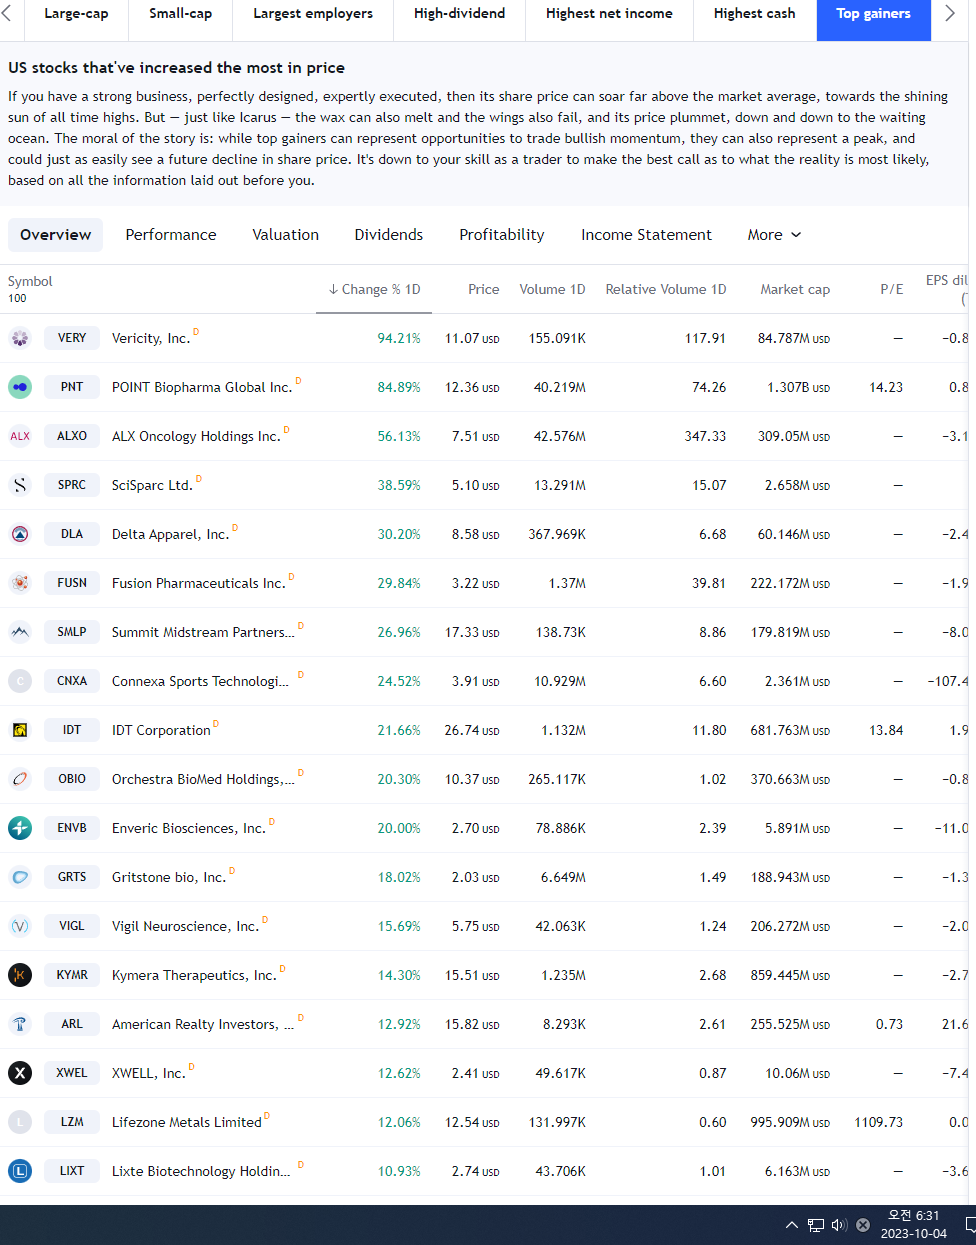Click the Orchestra BioMed OBIO logo icon
The height and width of the screenshot is (1245, 976).
[20, 779]
